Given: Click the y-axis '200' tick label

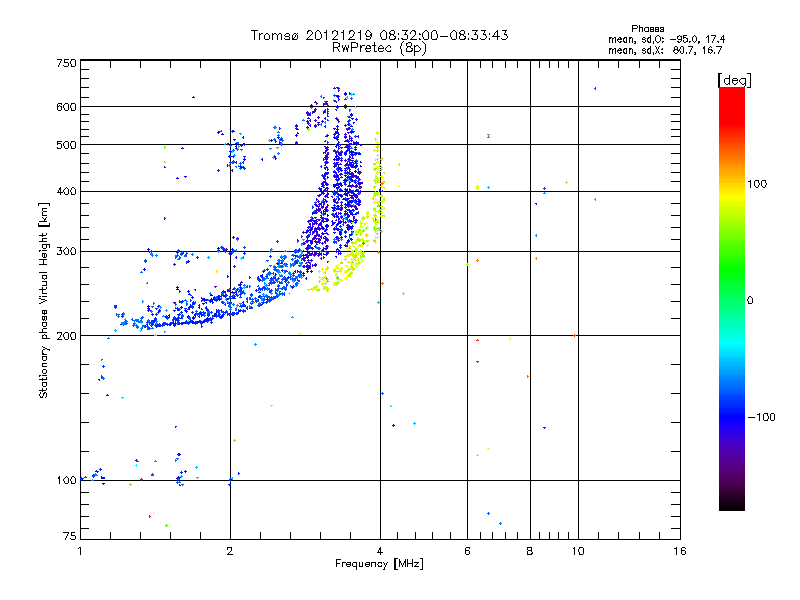Looking at the screenshot, I should click(66, 336).
